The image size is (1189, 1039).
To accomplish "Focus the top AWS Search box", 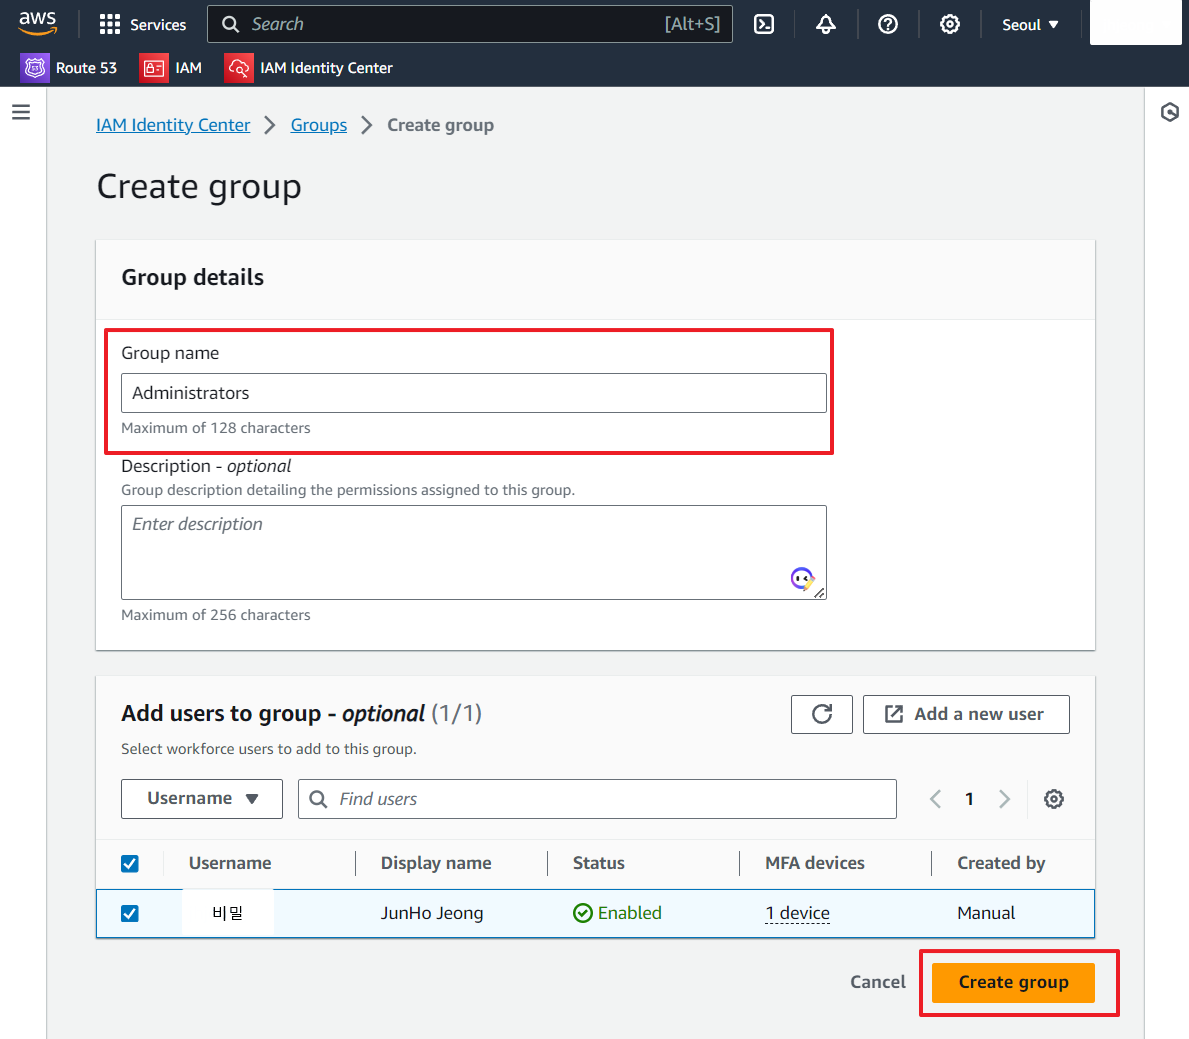I will 470,24.
